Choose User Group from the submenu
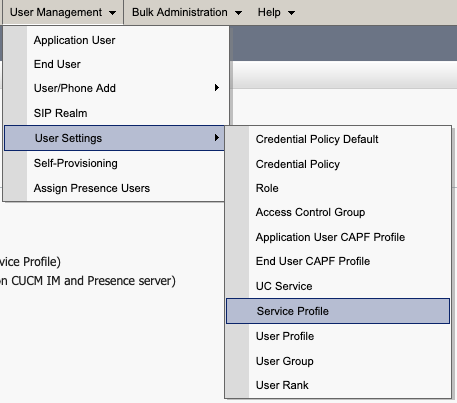This screenshot has width=457, height=403. 338,361
